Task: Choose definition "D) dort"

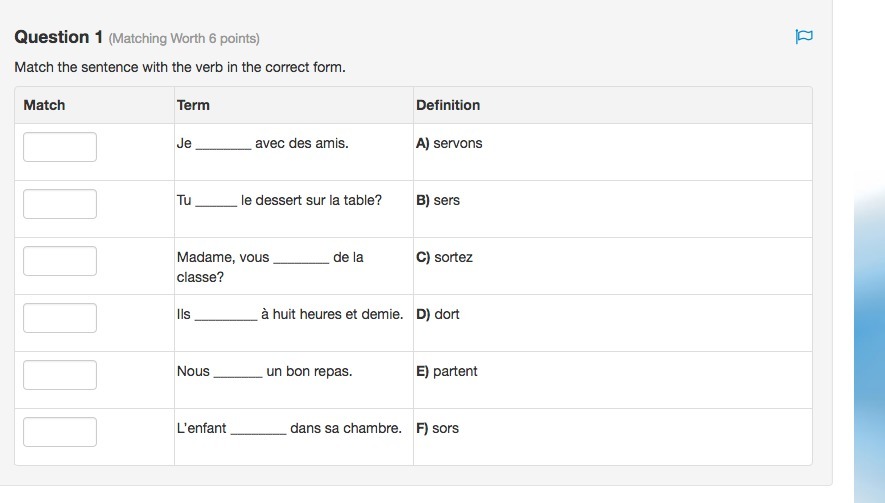Action: (x=438, y=314)
